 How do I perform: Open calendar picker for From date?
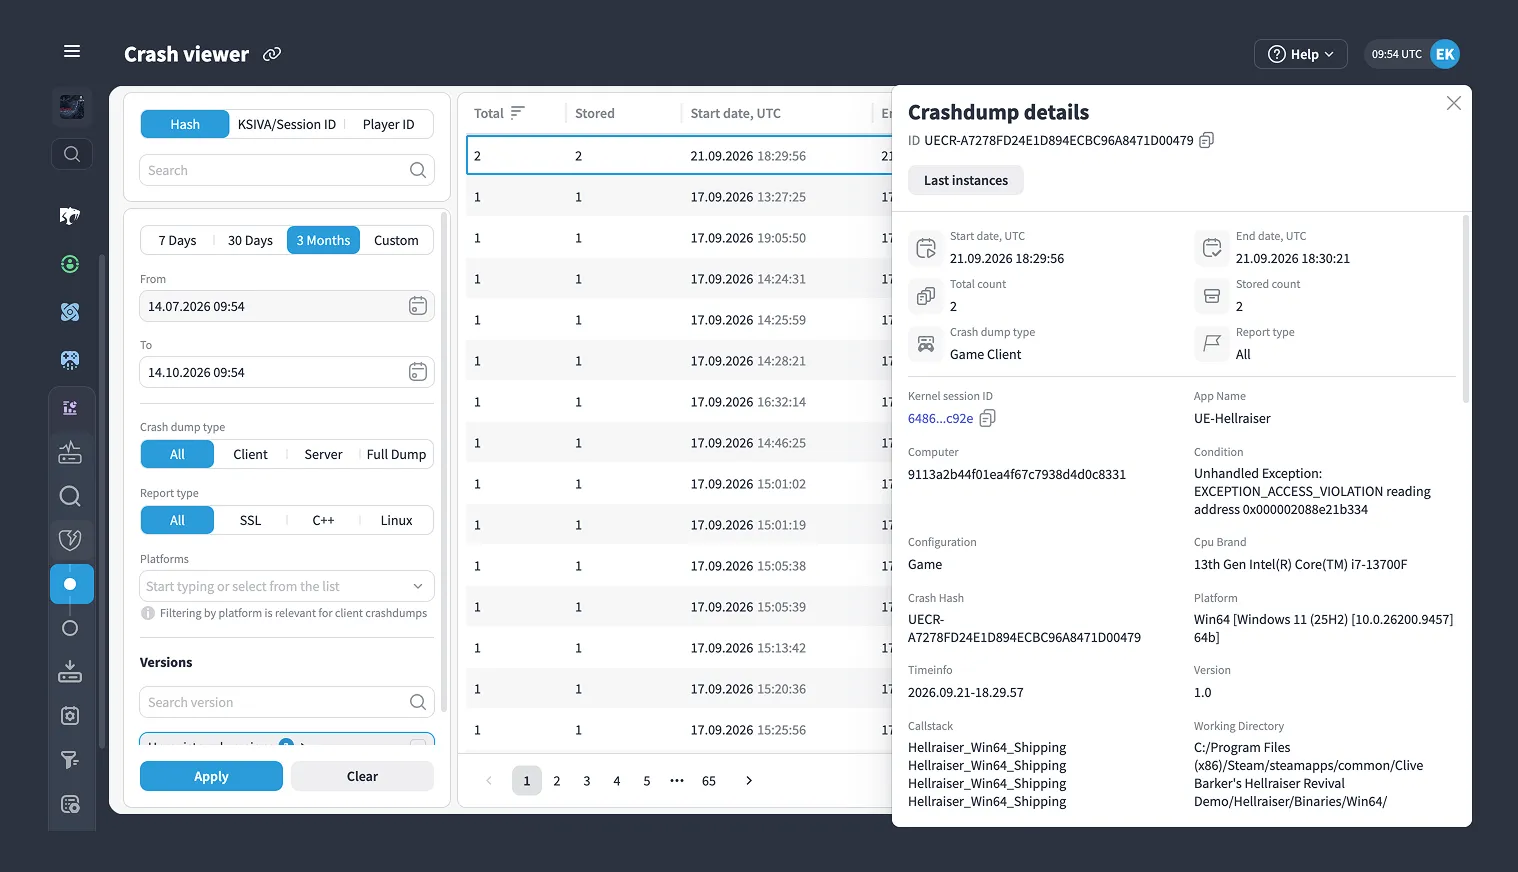click(x=418, y=306)
